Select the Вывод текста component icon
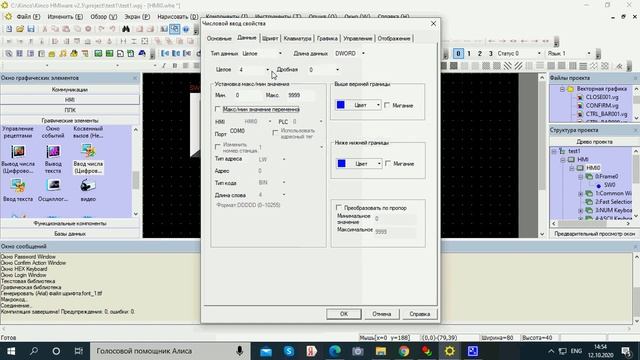 coord(53,152)
